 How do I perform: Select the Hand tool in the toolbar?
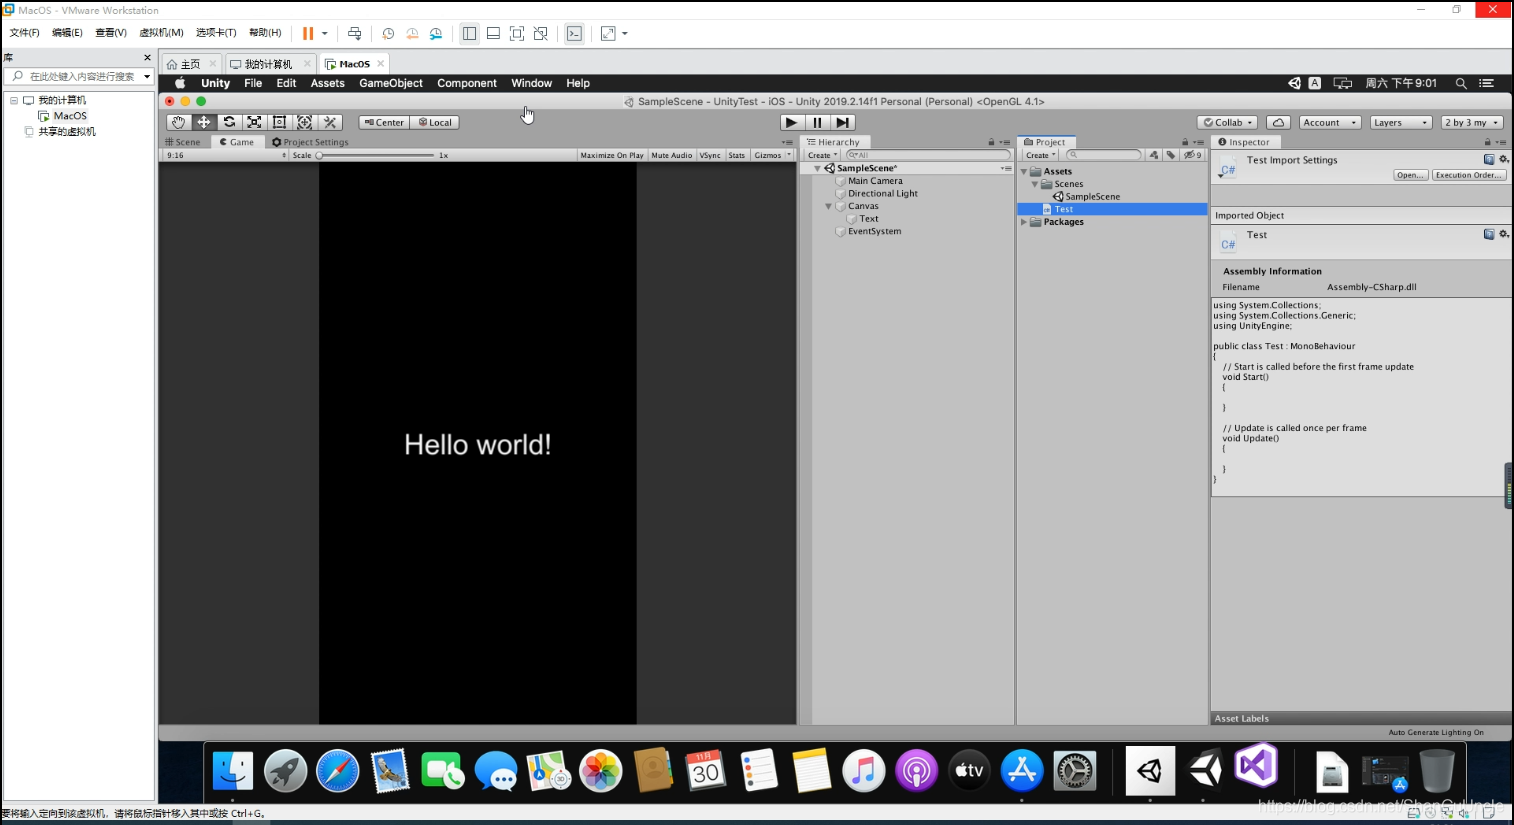(178, 122)
